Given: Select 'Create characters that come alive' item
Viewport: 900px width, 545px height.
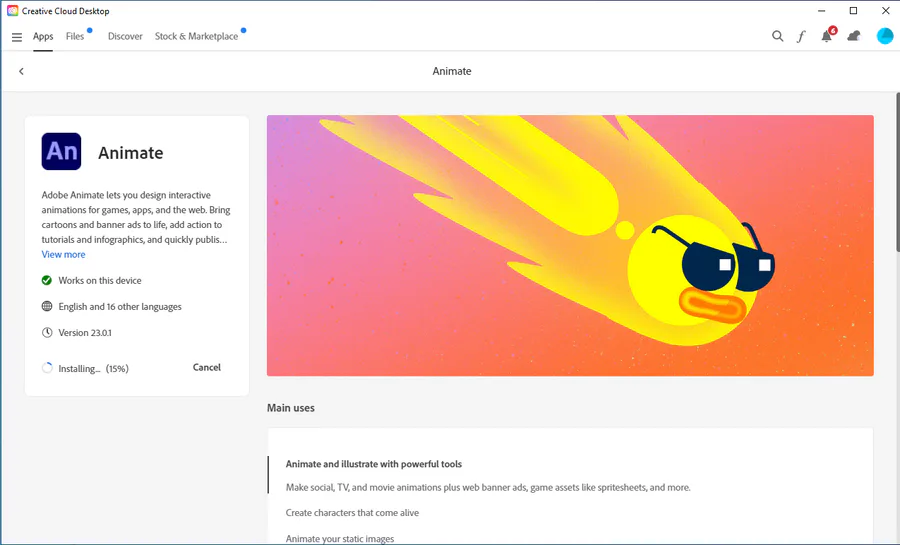Looking at the screenshot, I should [x=352, y=513].
